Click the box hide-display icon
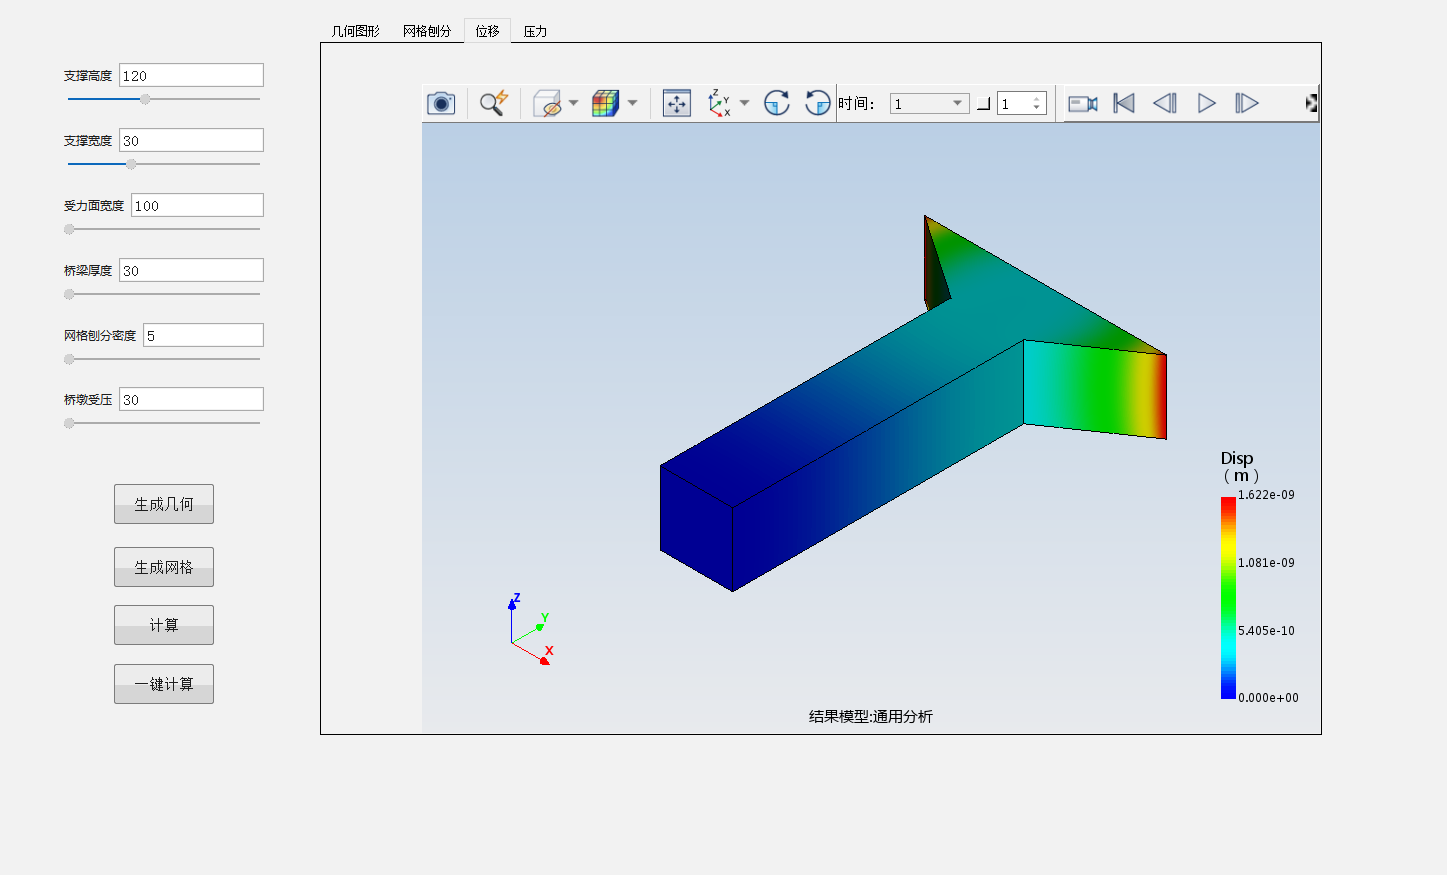This screenshot has height=875, width=1447. tap(547, 103)
